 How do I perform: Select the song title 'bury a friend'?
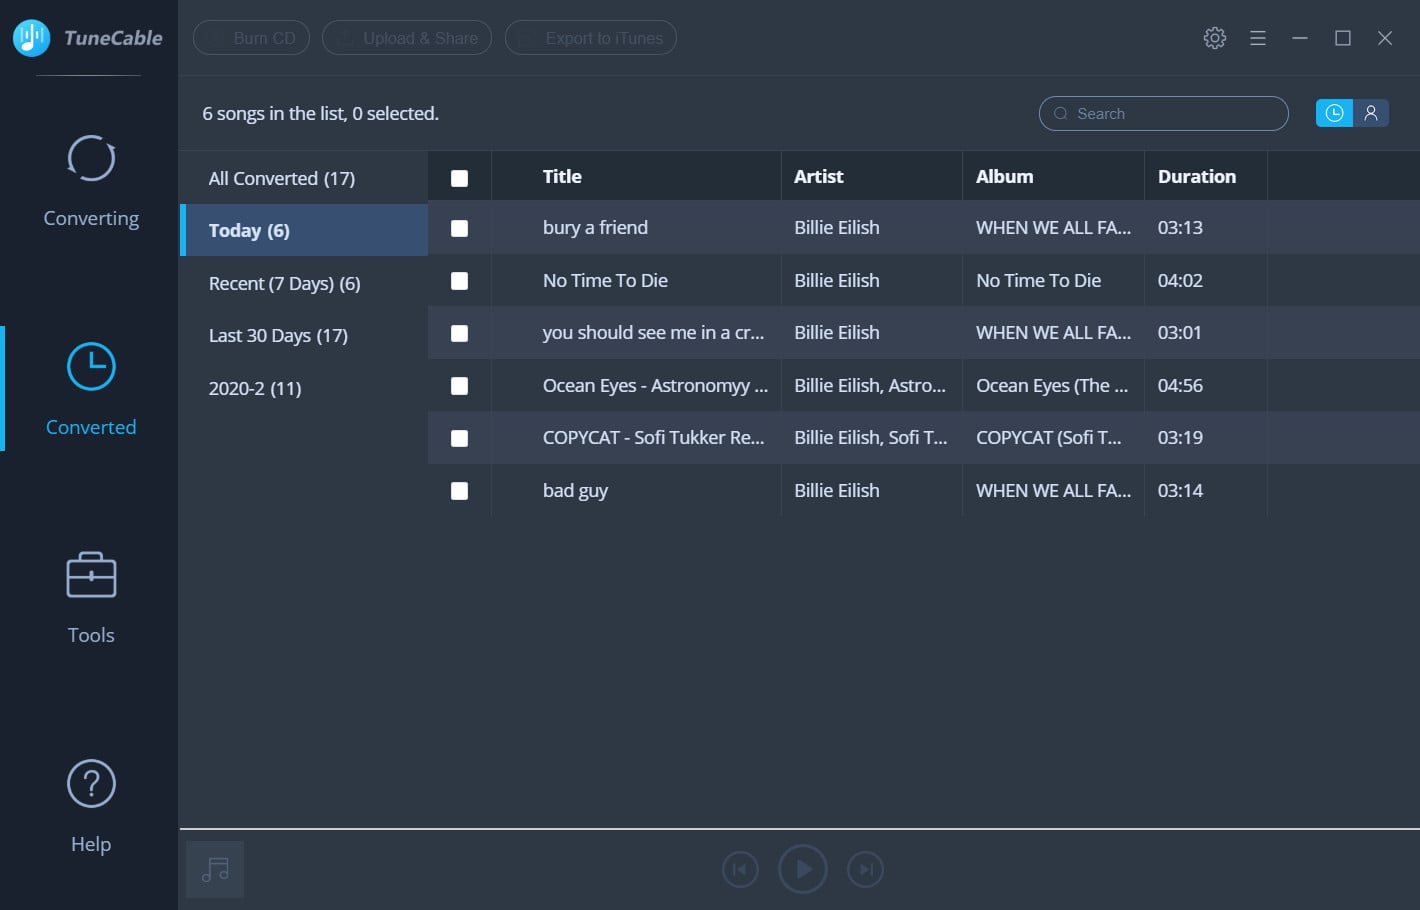(595, 228)
